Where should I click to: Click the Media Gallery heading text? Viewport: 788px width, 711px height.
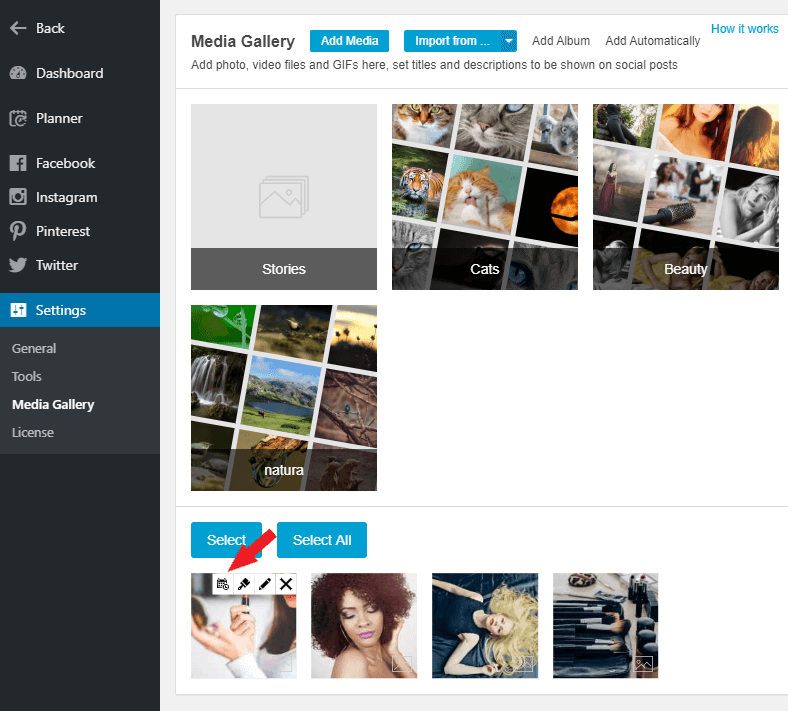[243, 41]
